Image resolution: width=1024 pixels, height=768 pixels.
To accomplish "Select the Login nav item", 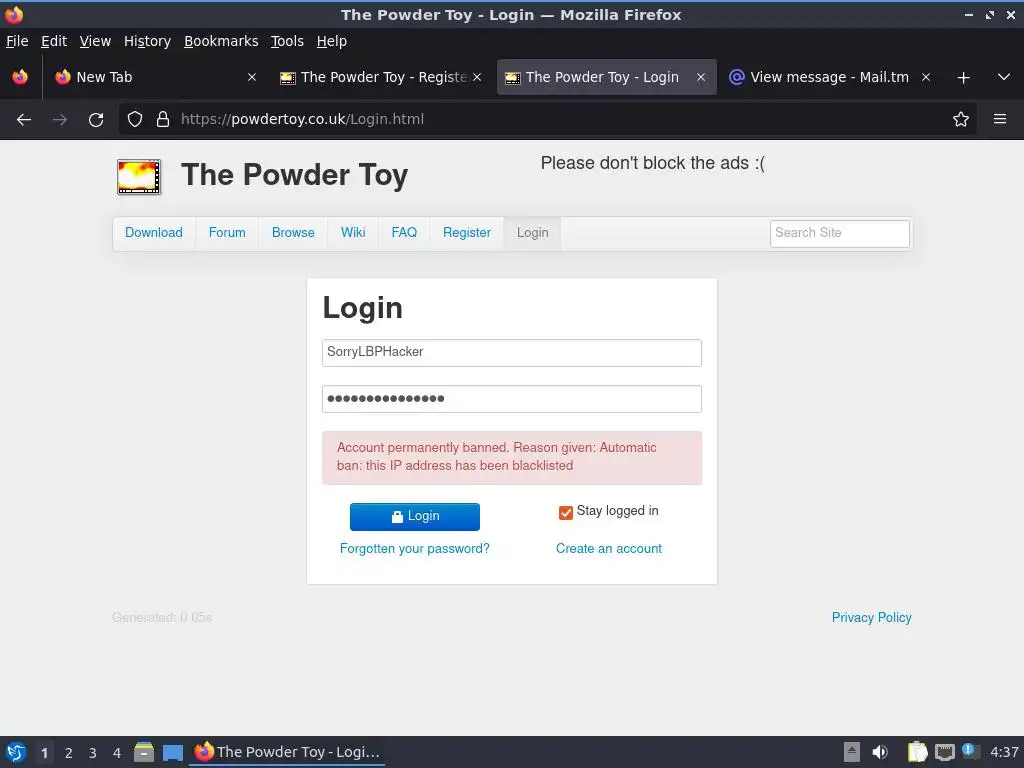I will point(533,232).
